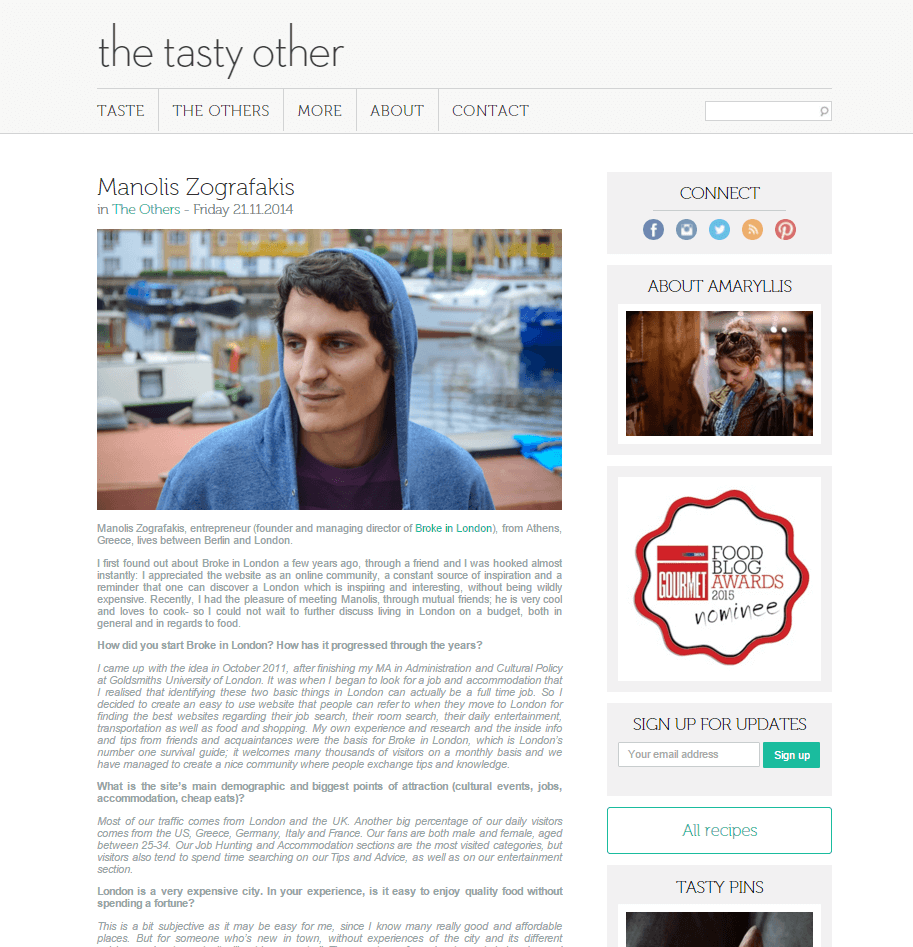
Task: Click the site logo 'the tasty other'
Action: click(x=221, y=52)
